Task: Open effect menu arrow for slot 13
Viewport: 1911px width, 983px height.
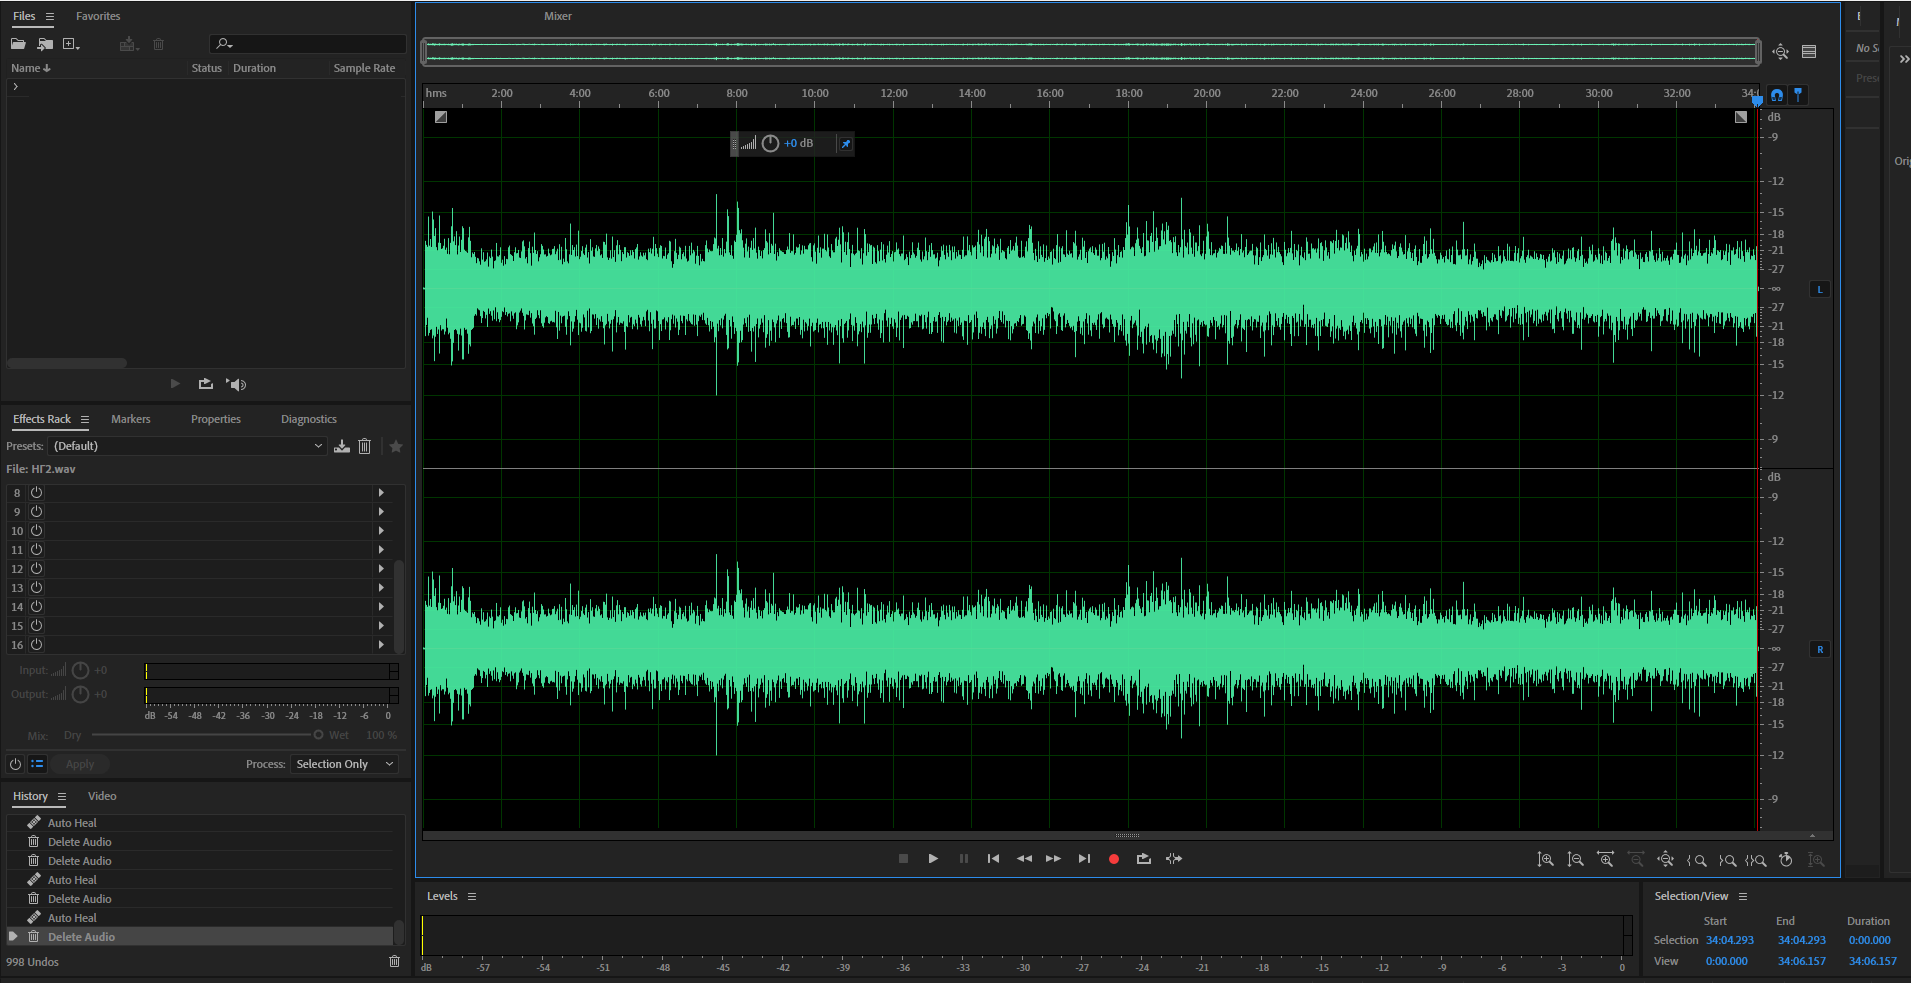Action: coord(381,588)
